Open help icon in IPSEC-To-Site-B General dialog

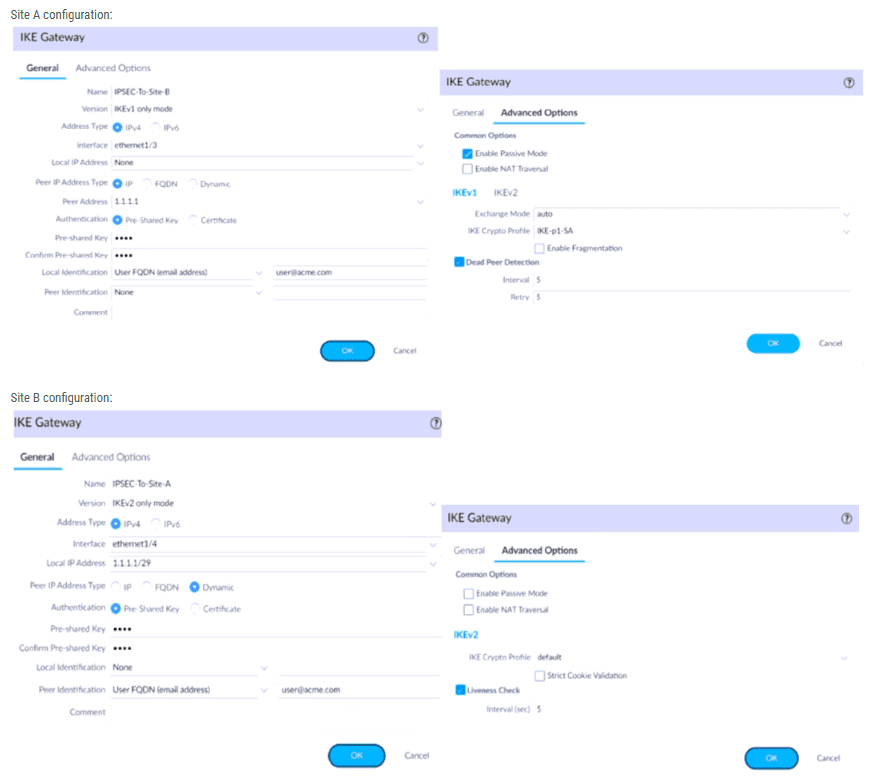click(422, 37)
